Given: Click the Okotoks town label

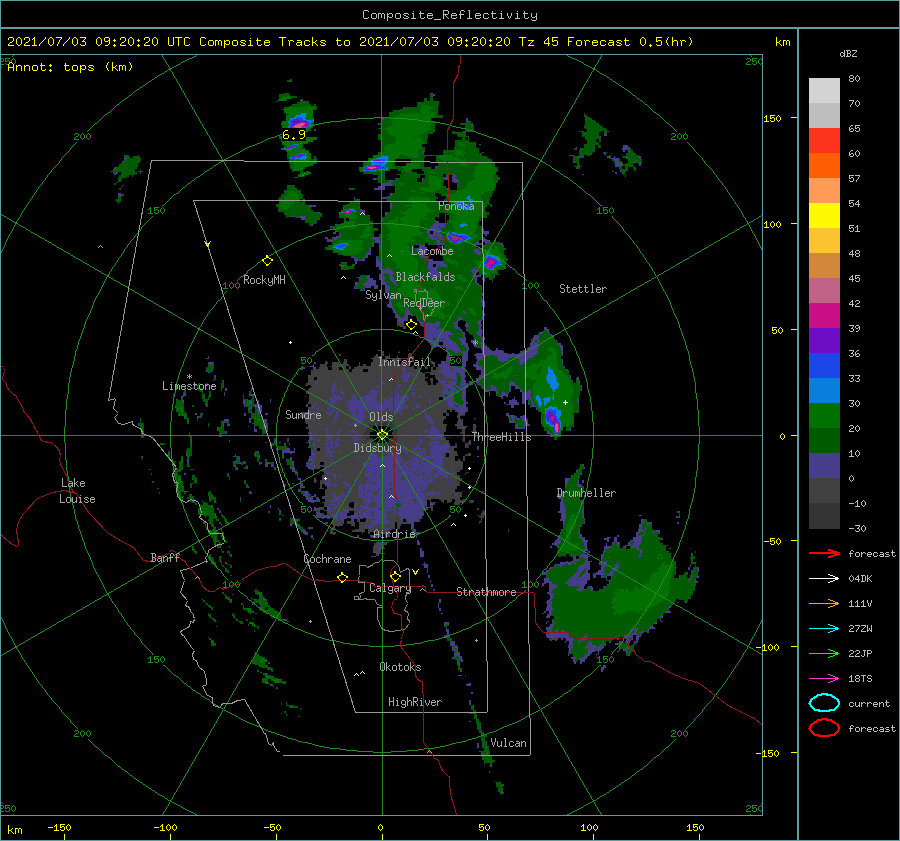Looking at the screenshot, I should coord(401,667).
